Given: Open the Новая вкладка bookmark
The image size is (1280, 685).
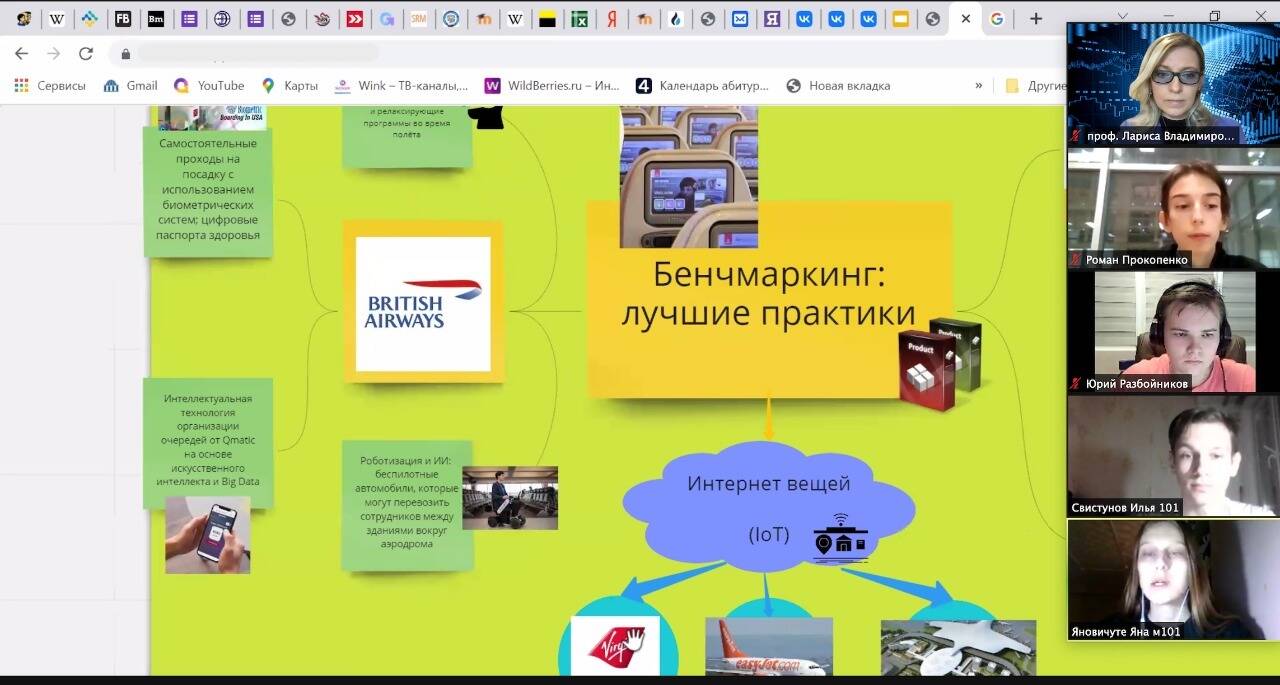Looking at the screenshot, I should [x=838, y=86].
